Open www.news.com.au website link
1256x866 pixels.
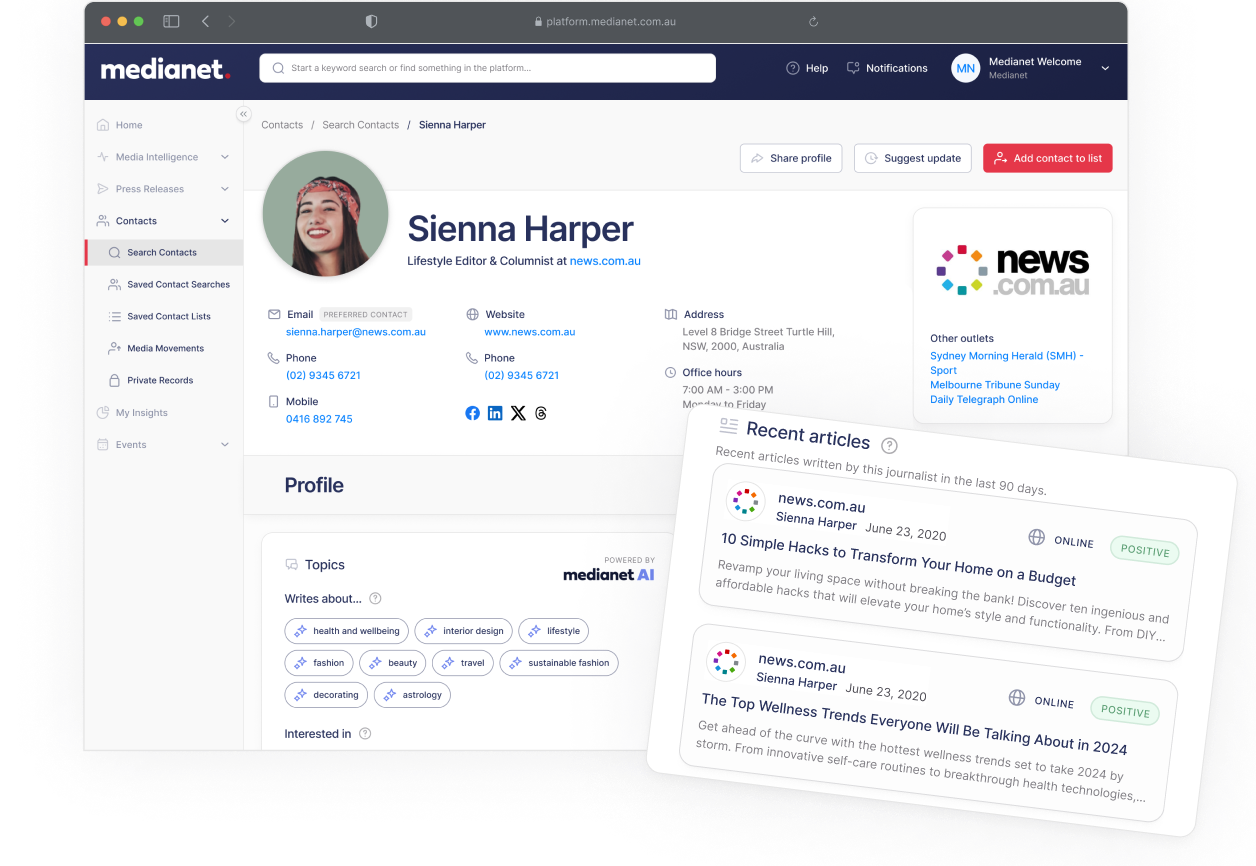[x=529, y=331]
